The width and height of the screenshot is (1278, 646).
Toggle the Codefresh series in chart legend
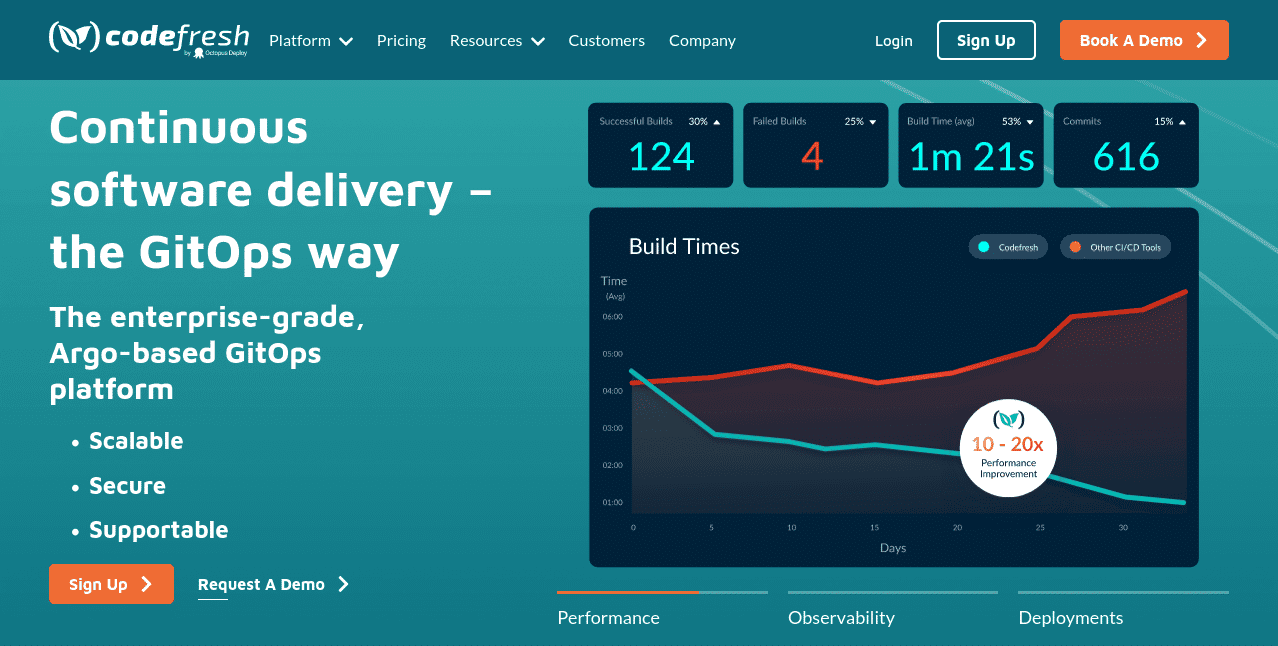pyautogui.click(x=1007, y=246)
